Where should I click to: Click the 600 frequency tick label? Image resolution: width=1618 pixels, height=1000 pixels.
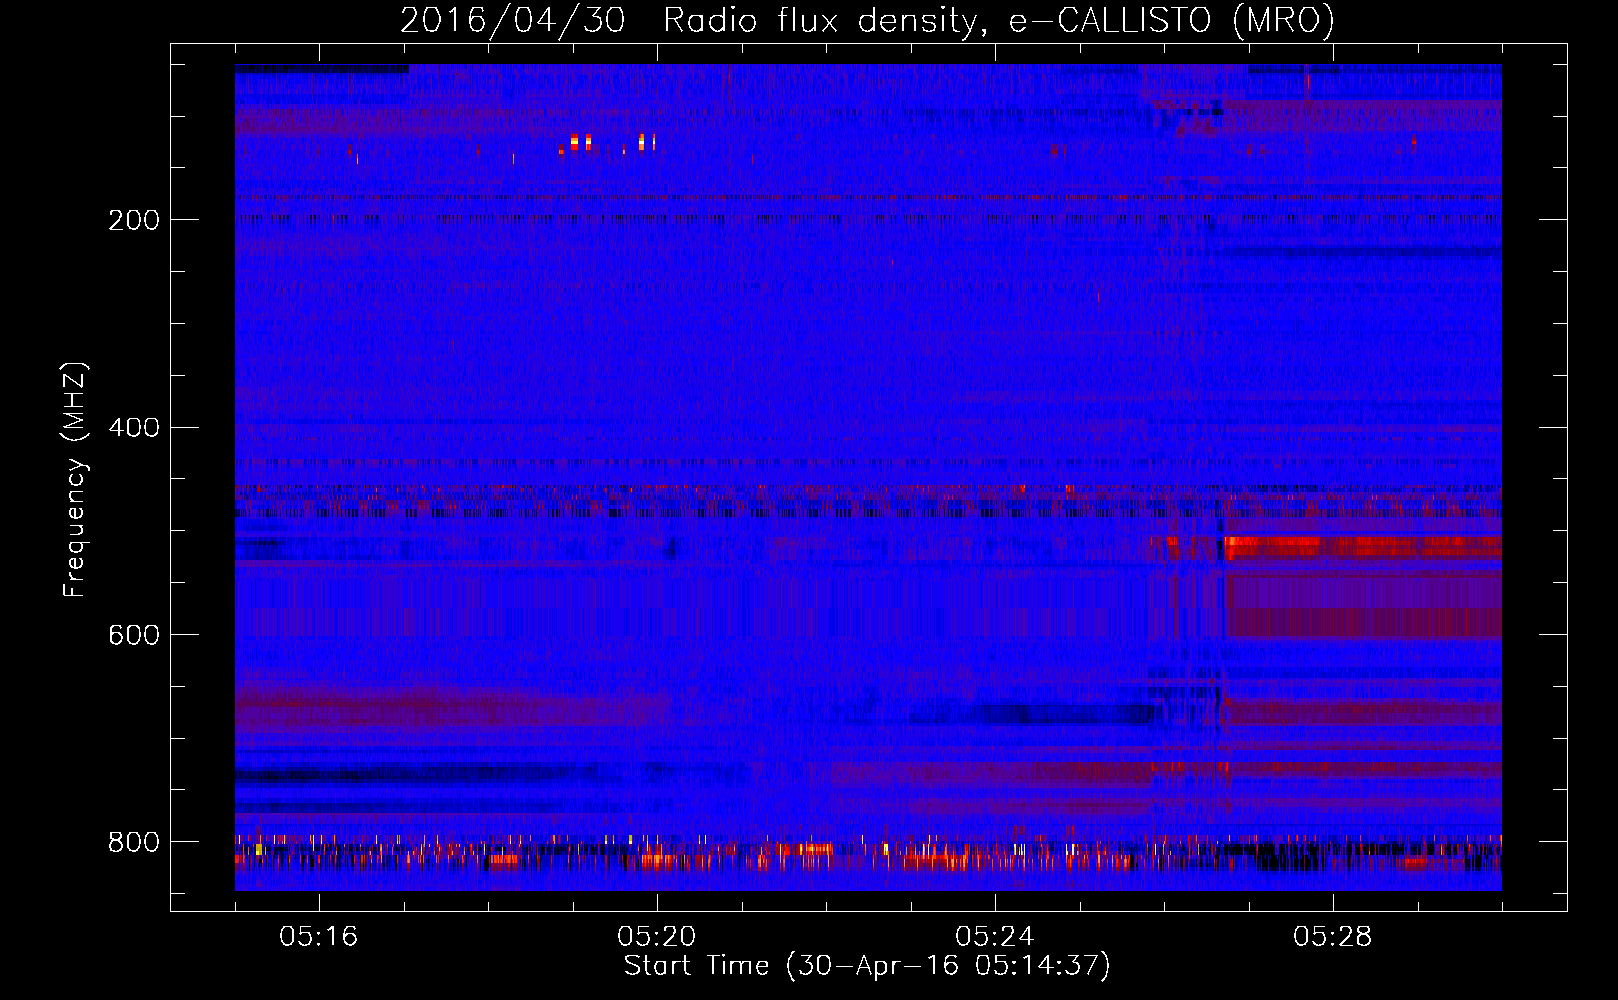[x=134, y=636]
